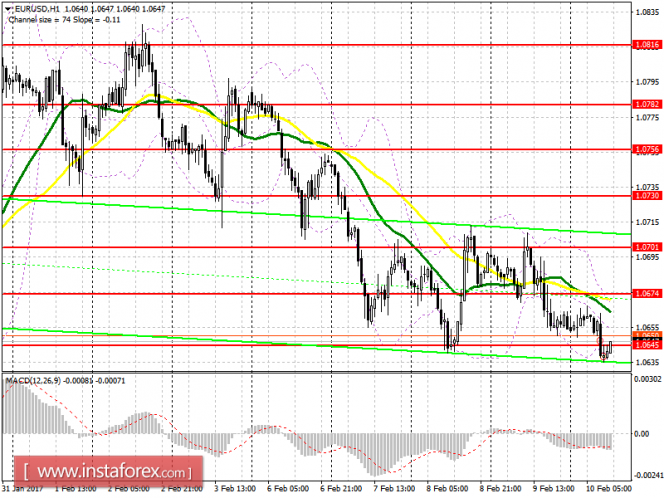Open the www.instaforex.com watermark link
The width and height of the screenshot is (664, 498).
(108, 471)
